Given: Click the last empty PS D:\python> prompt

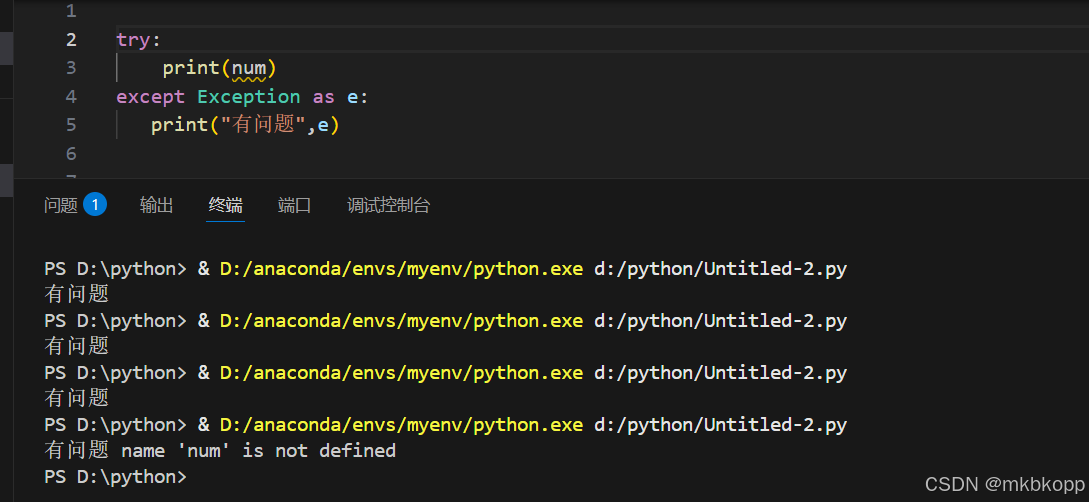Looking at the screenshot, I should tap(115, 477).
